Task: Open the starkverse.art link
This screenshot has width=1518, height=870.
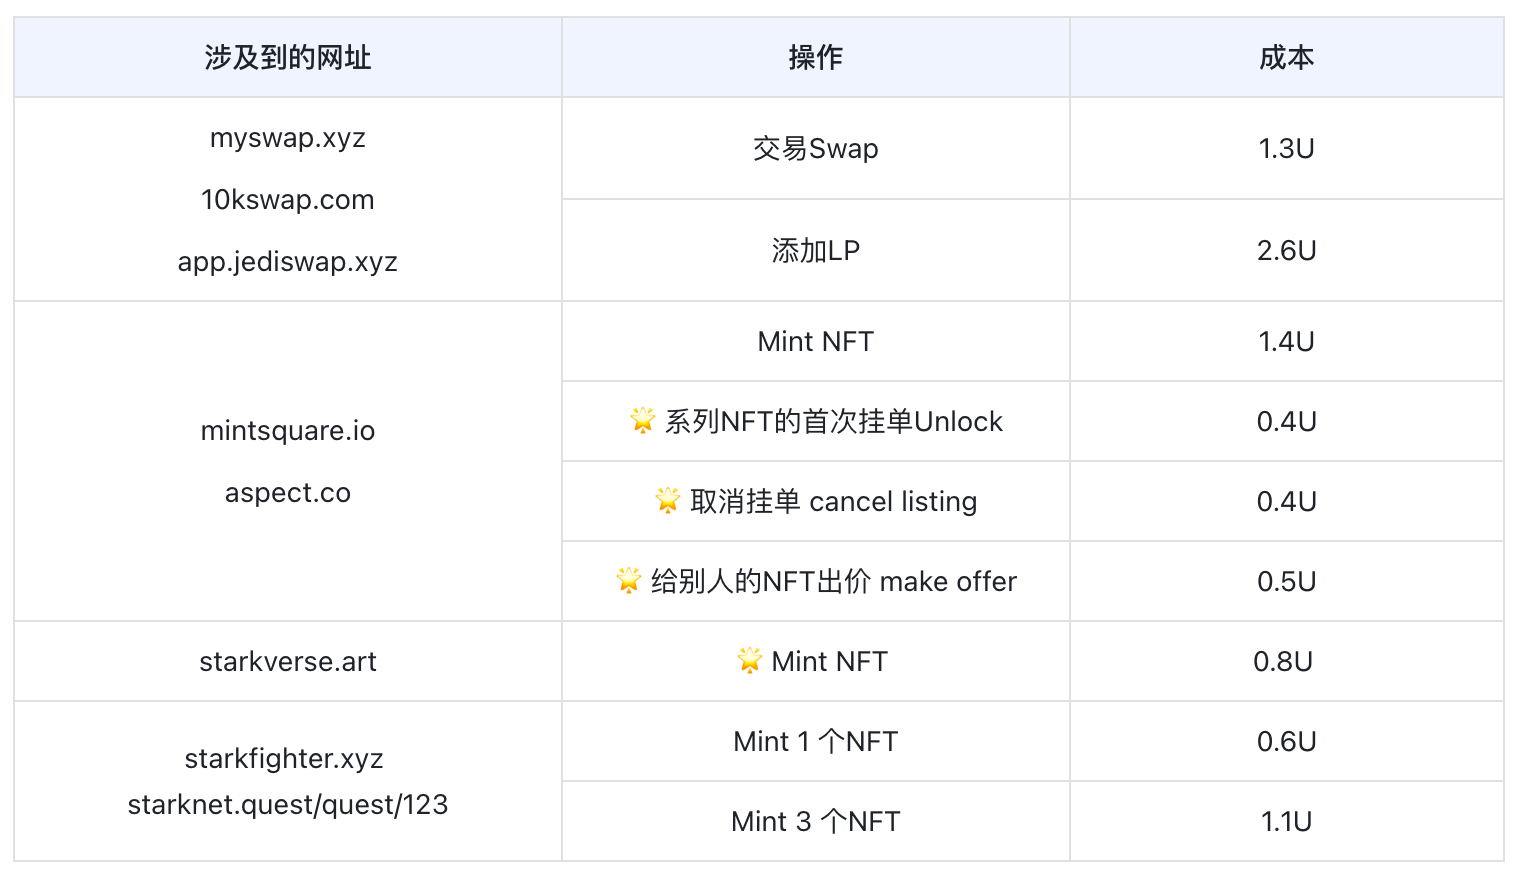Action: (x=288, y=661)
